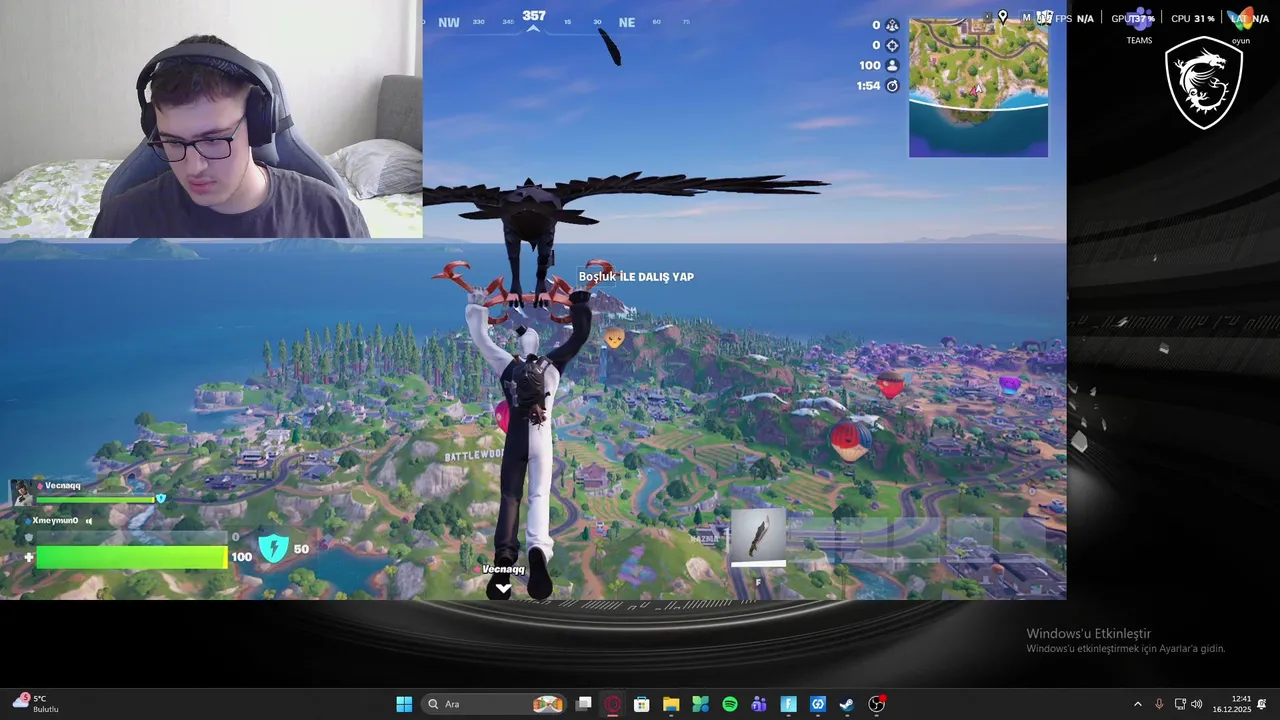Click the Vecnaqq player name tag
This screenshot has height=720, width=1280.
[503, 569]
